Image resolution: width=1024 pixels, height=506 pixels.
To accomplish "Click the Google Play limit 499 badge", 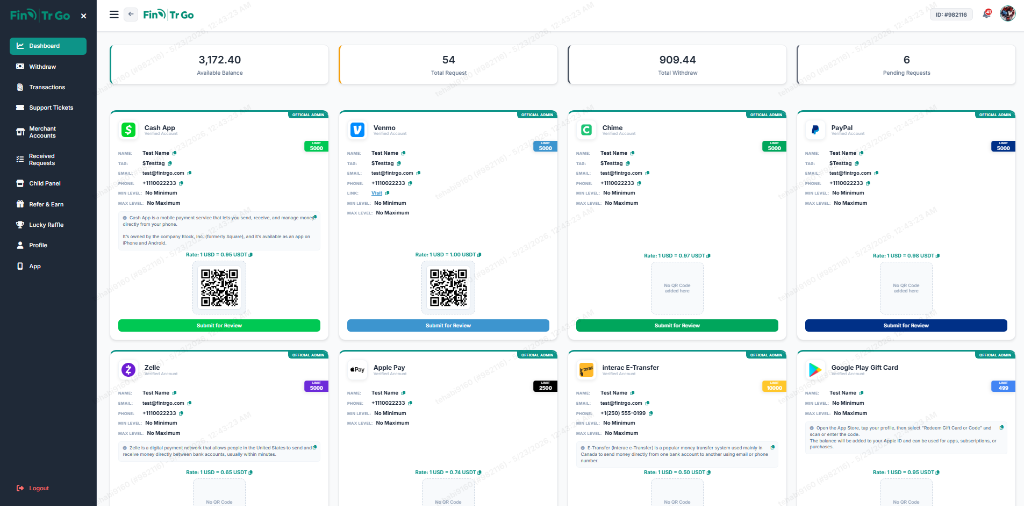I will [x=1003, y=387].
